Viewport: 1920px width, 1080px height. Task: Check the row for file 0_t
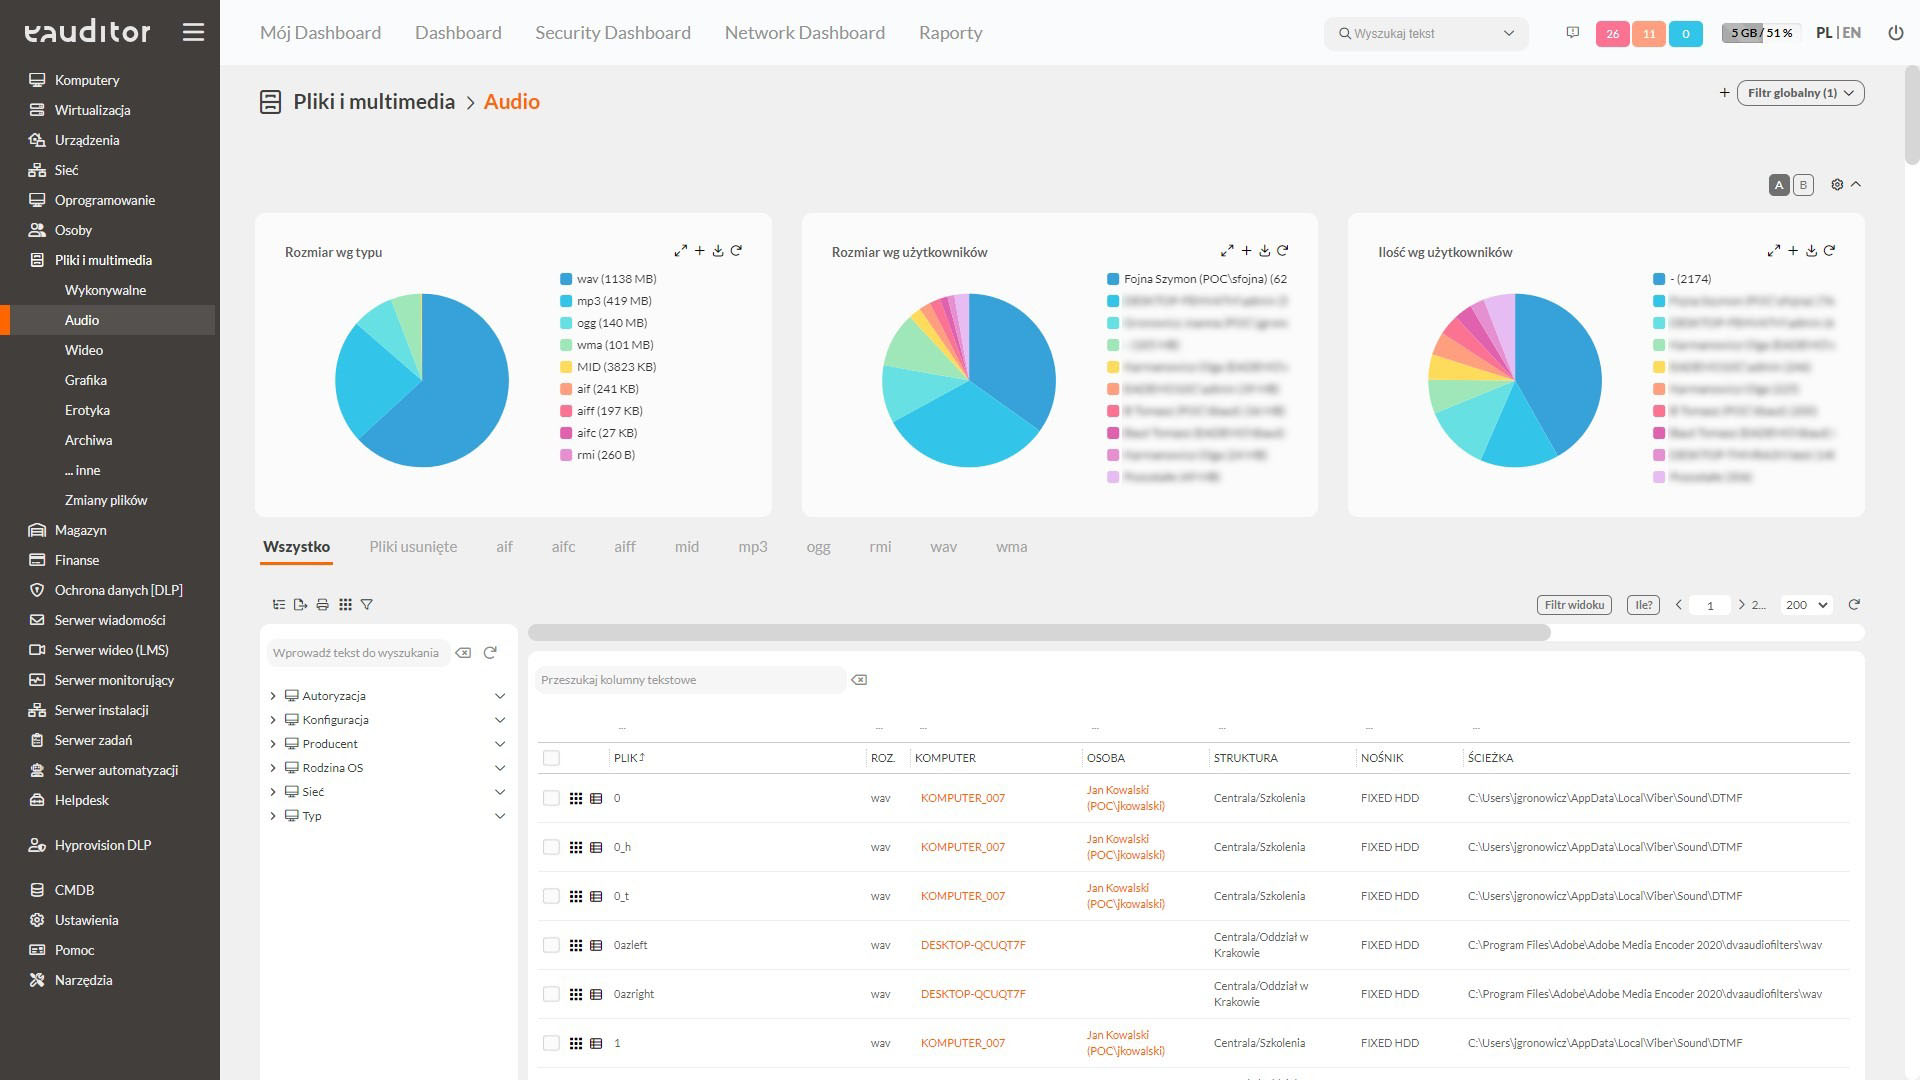tap(551, 896)
